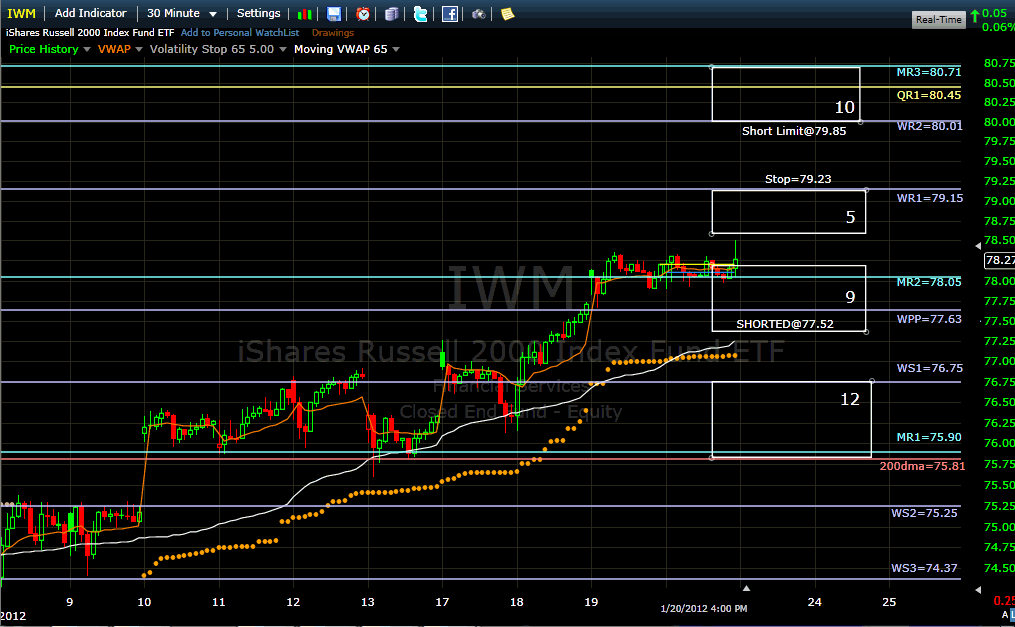Viewport: 1015px width, 627px height.
Task: Save the current chart layout
Action: 333,14
